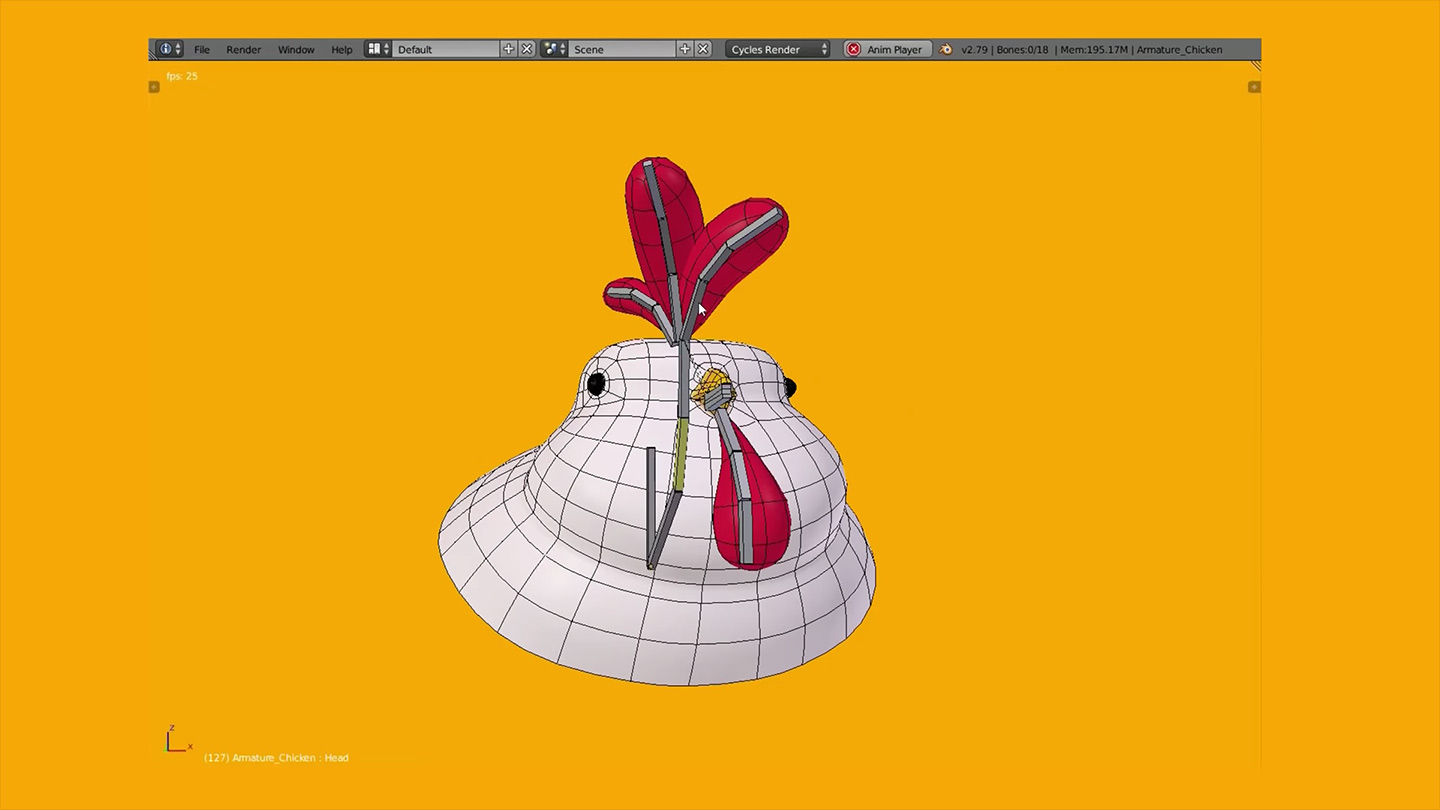The image size is (1440, 810).
Task: Add a new scene with the plus icon
Action: click(685, 49)
